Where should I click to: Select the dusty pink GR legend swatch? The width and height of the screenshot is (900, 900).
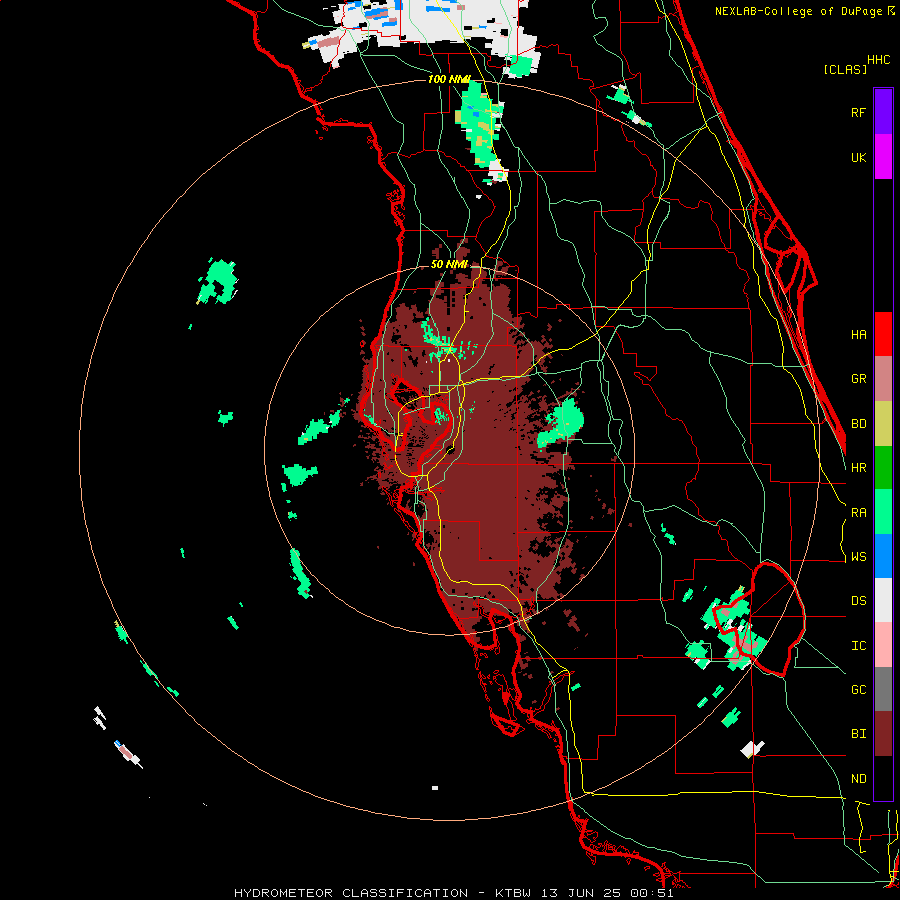(883, 379)
